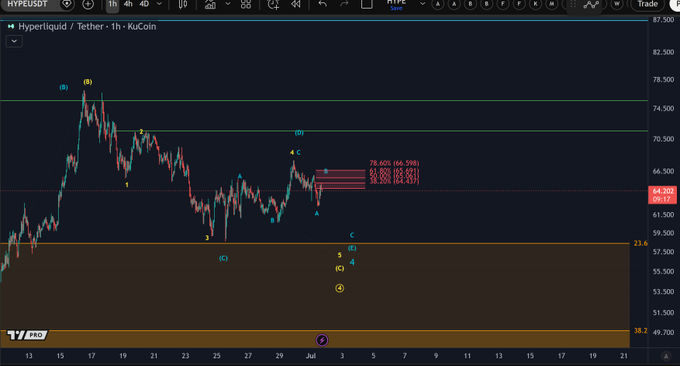
Task: Open the HYPEUSDT symbol search
Action: click(27, 4)
